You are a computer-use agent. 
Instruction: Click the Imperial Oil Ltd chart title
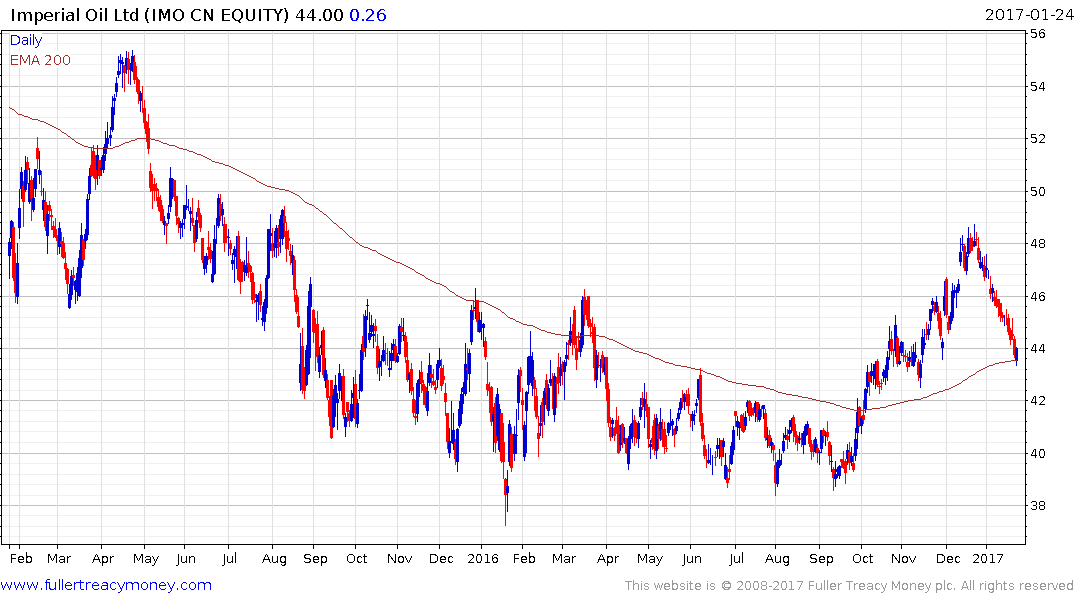[x=150, y=15]
